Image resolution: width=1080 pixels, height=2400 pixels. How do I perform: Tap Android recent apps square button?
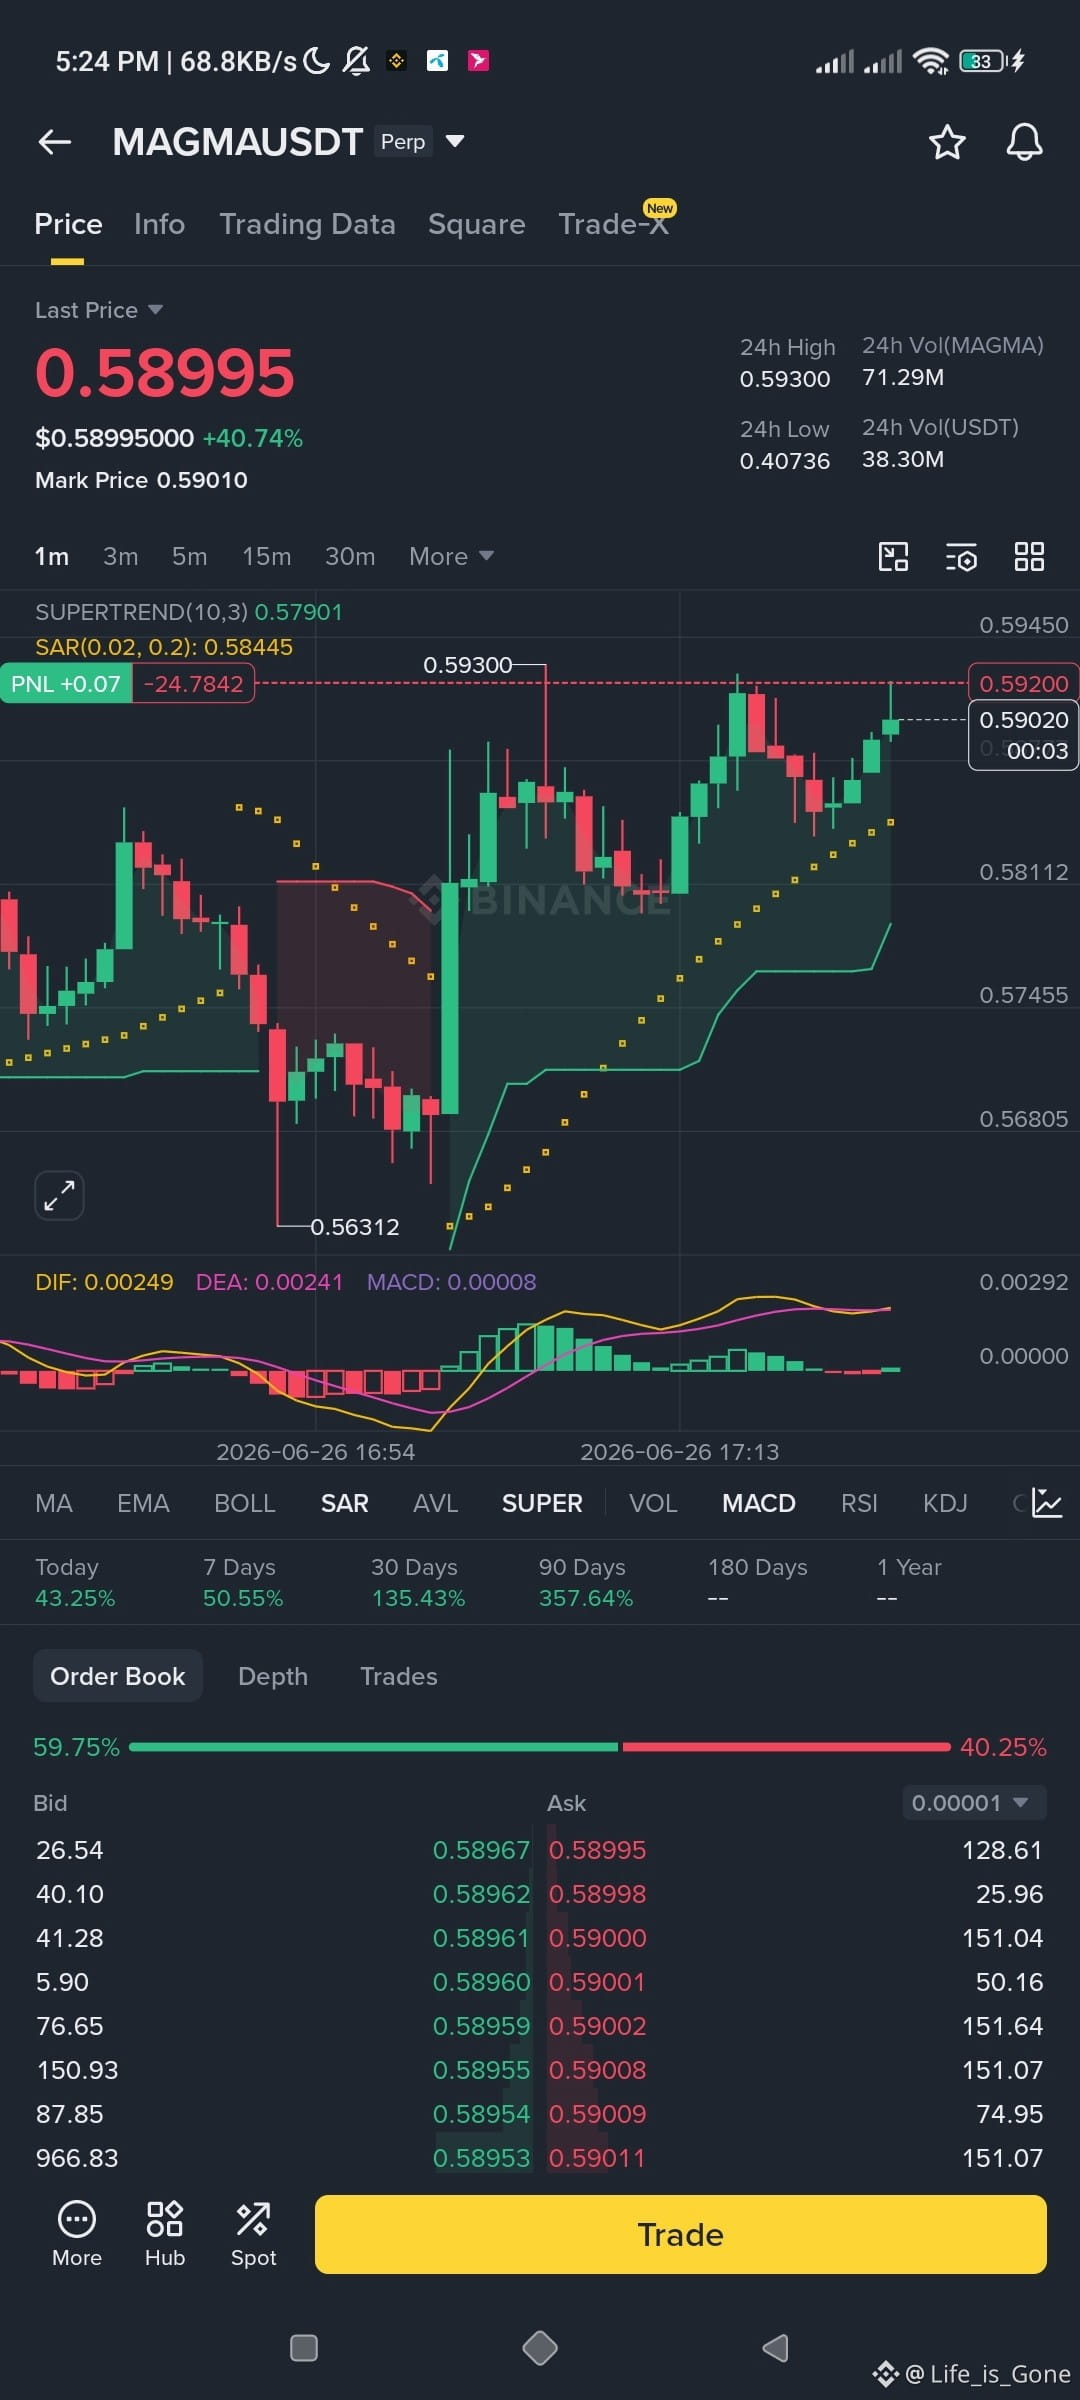pyautogui.click(x=303, y=2348)
